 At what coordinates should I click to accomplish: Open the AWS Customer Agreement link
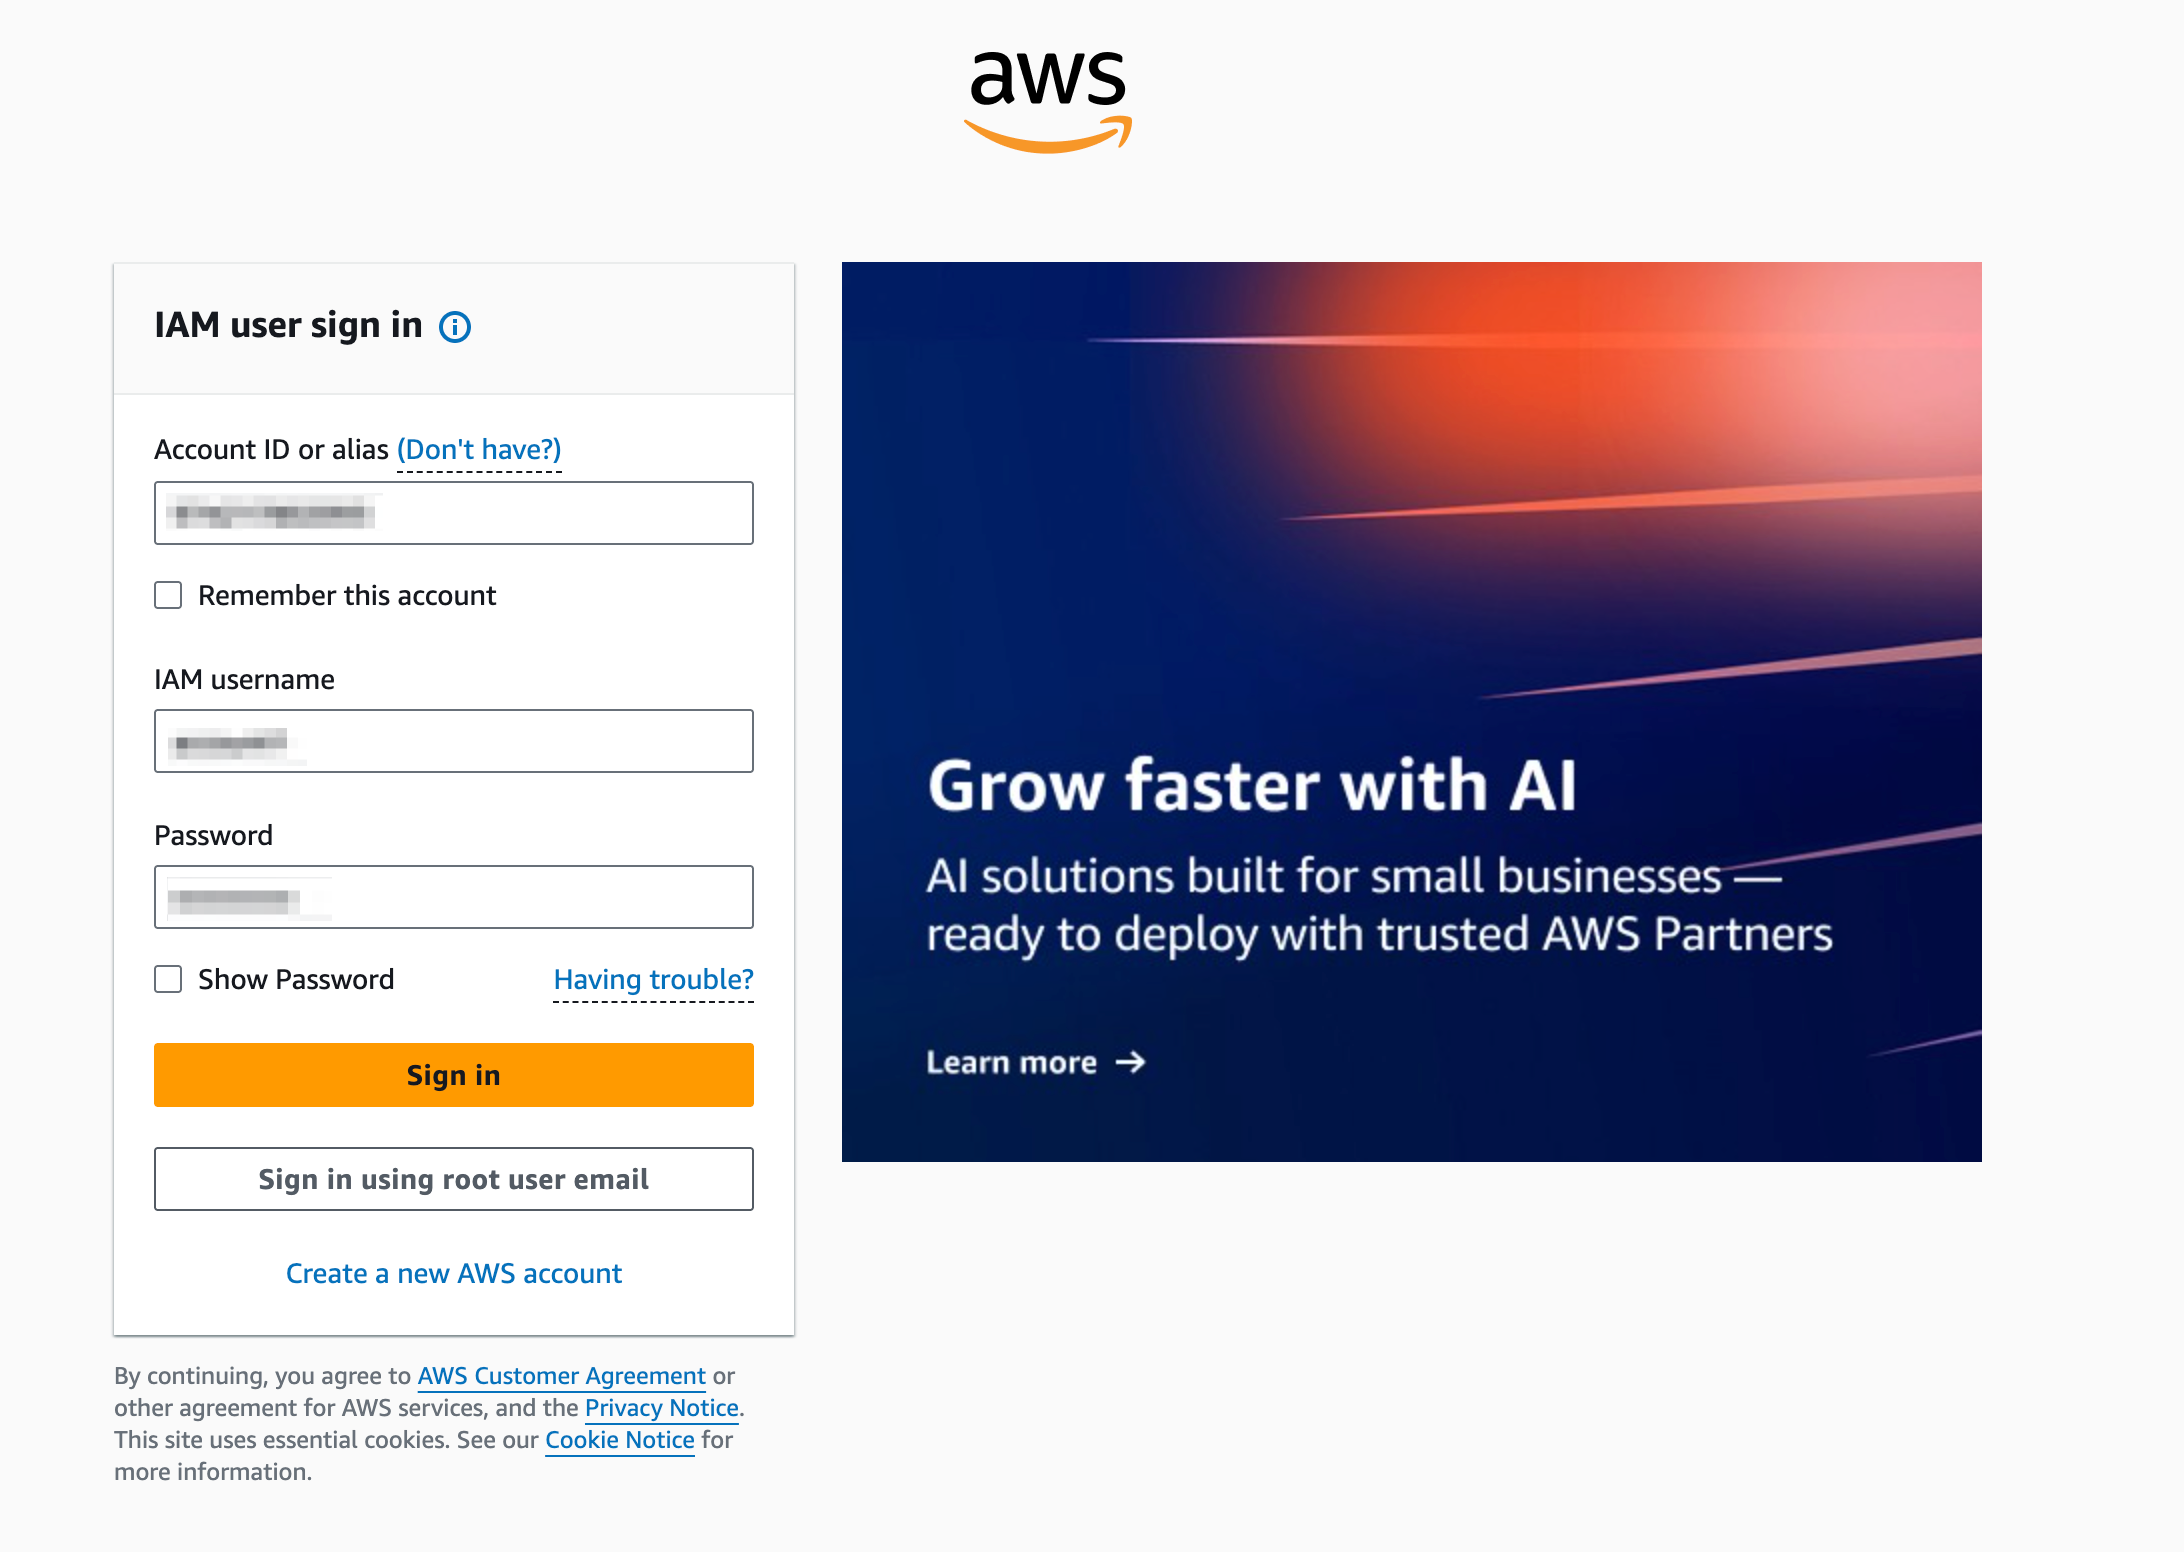(x=562, y=1376)
